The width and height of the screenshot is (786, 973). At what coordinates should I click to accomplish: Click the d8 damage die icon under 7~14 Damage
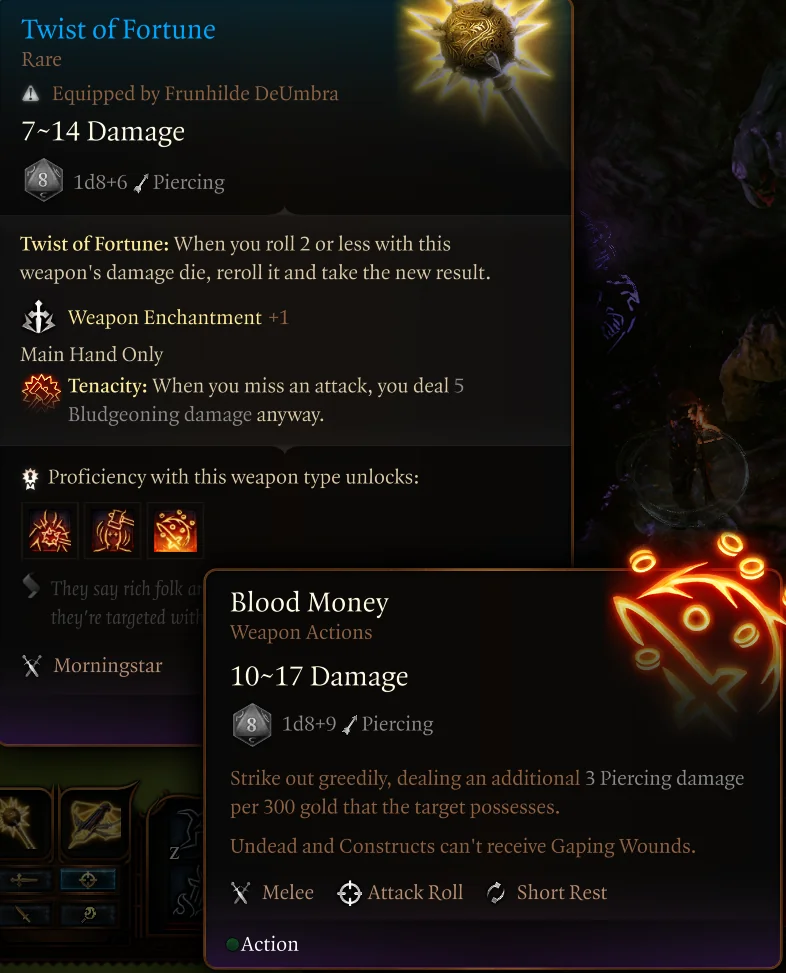(43, 181)
